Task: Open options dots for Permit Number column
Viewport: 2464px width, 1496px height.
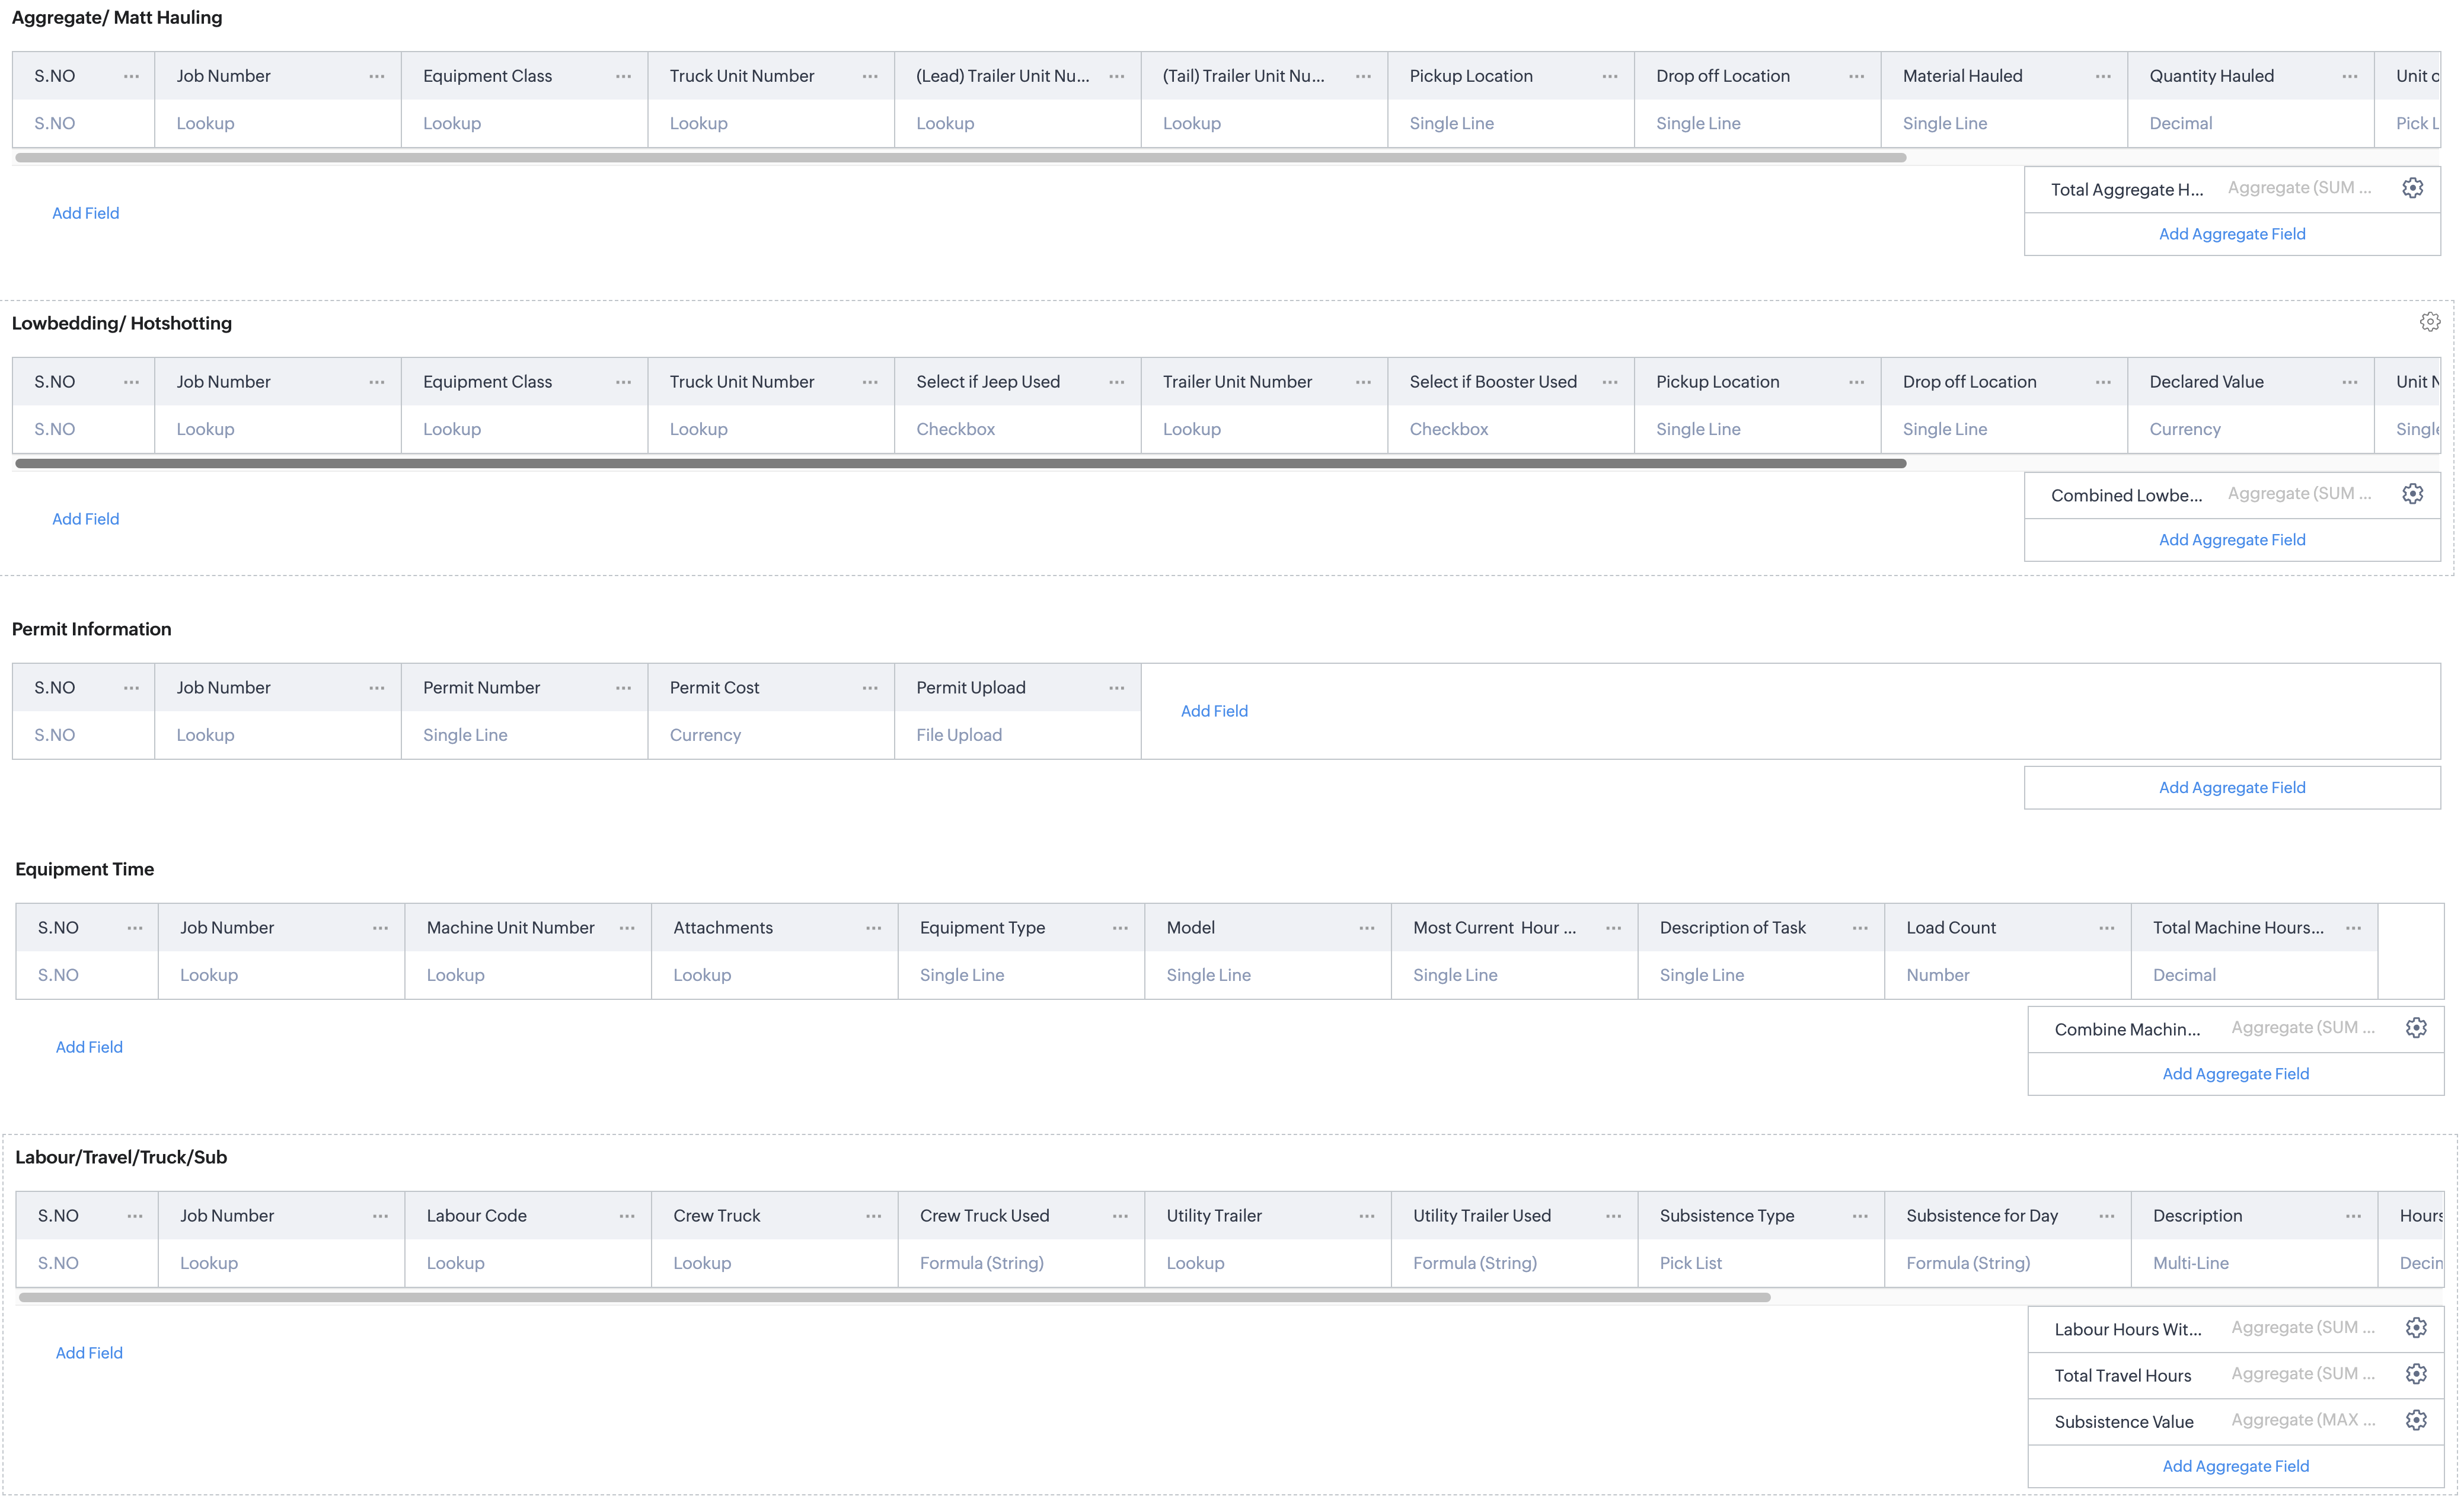Action: pyautogui.click(x=624, y=688)
